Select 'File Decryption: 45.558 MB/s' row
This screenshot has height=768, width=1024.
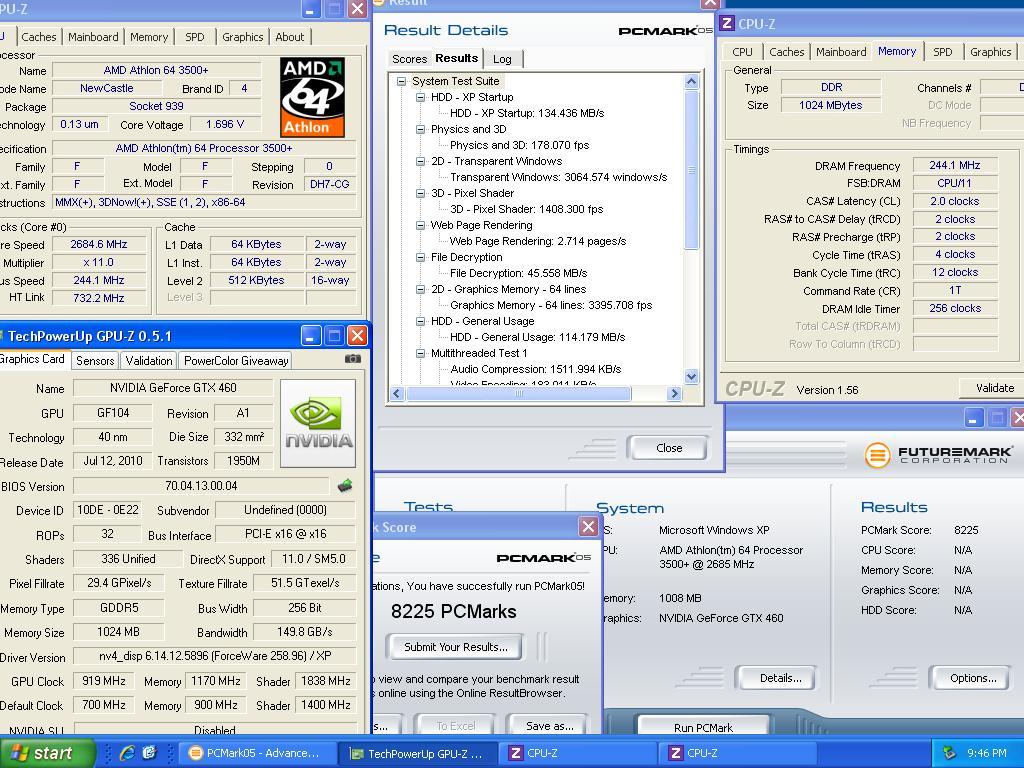pos(518,273)
